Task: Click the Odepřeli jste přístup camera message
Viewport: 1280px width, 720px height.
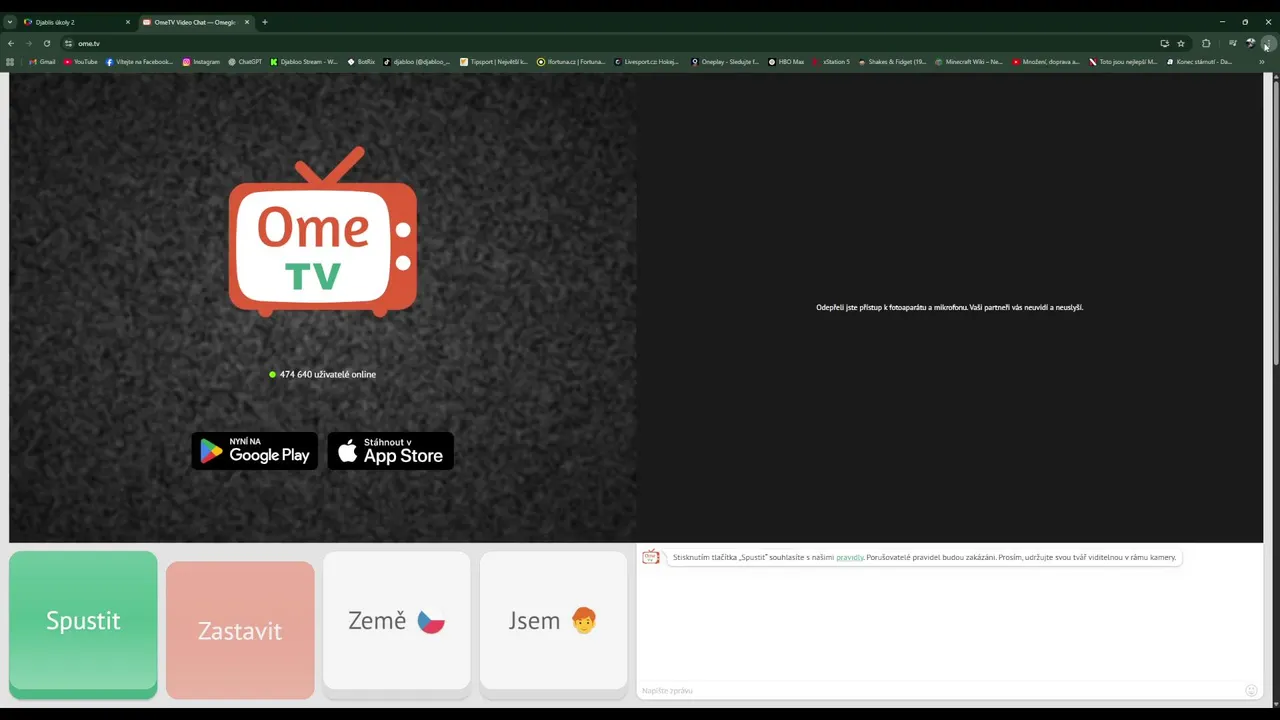Action: 949,307
